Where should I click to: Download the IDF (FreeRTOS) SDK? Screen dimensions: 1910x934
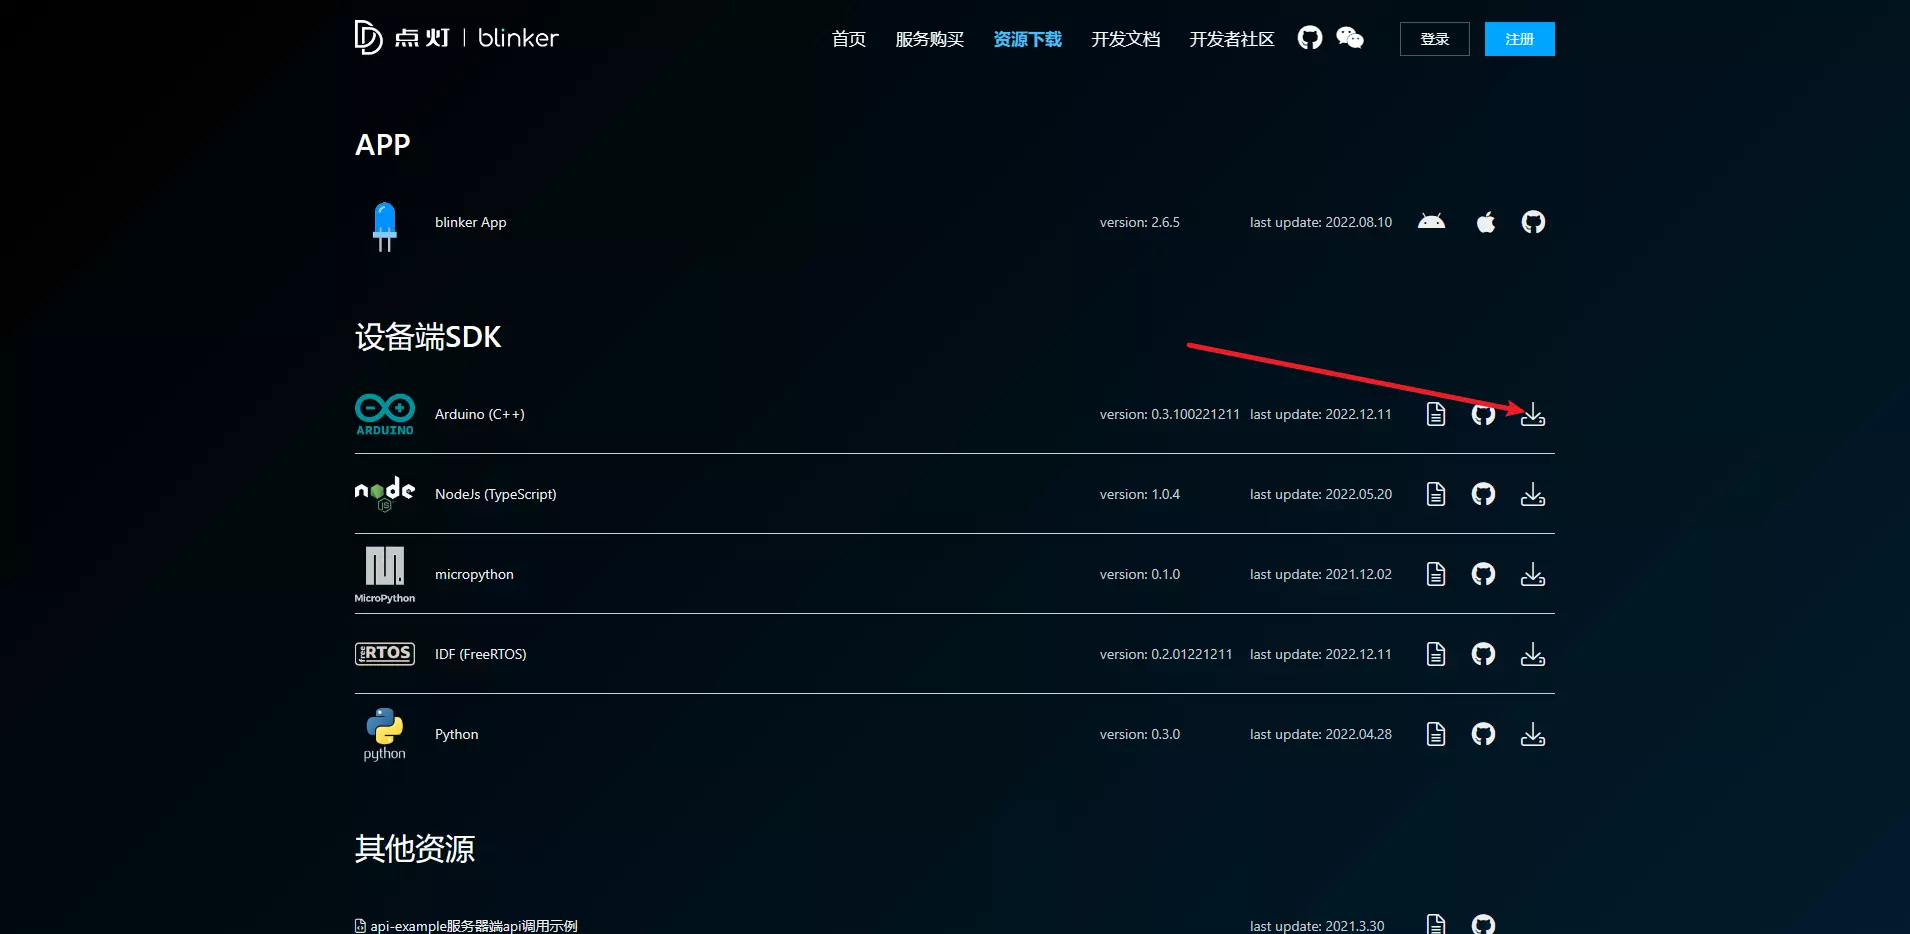[1533, 654]
